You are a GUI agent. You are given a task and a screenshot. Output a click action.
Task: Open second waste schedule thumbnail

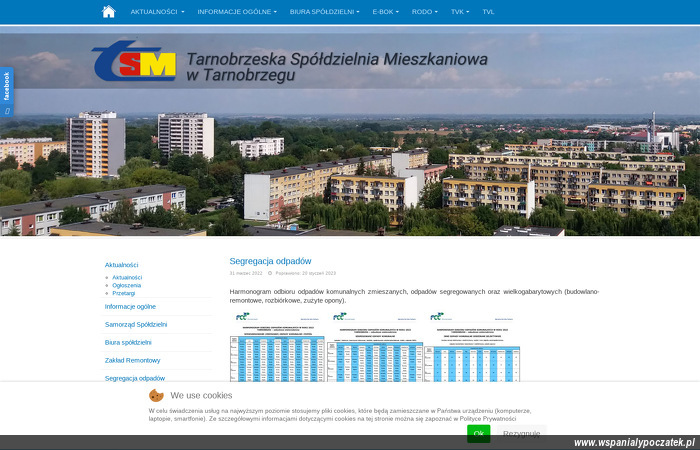tap(375, 347)
